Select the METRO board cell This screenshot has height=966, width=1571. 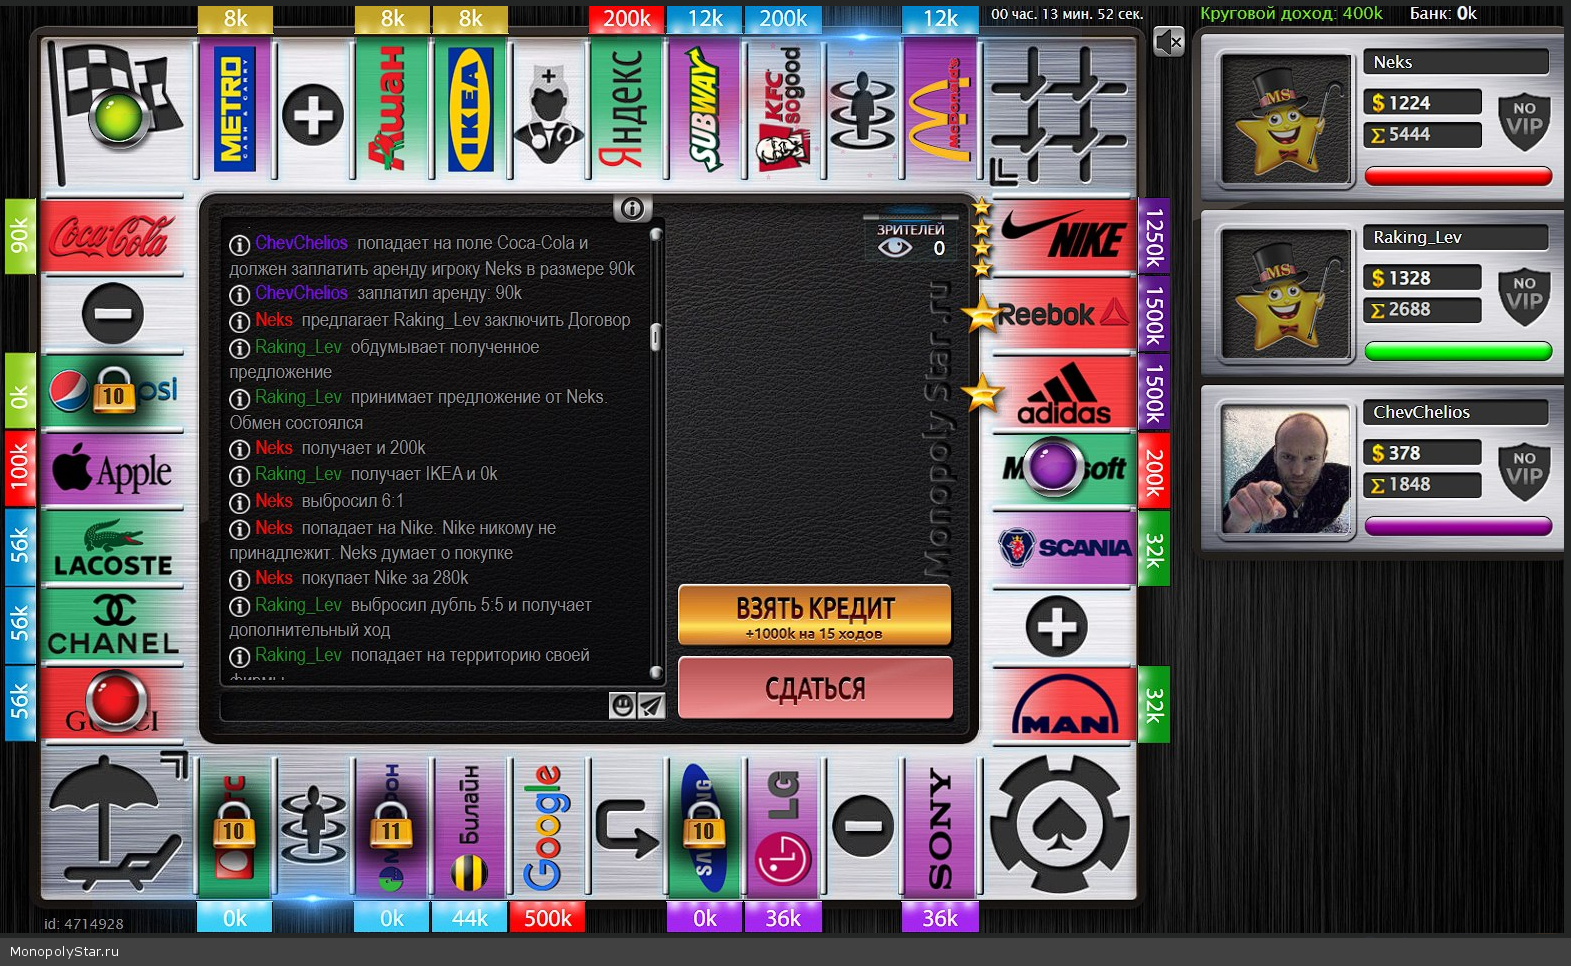[x=235, y=110]
